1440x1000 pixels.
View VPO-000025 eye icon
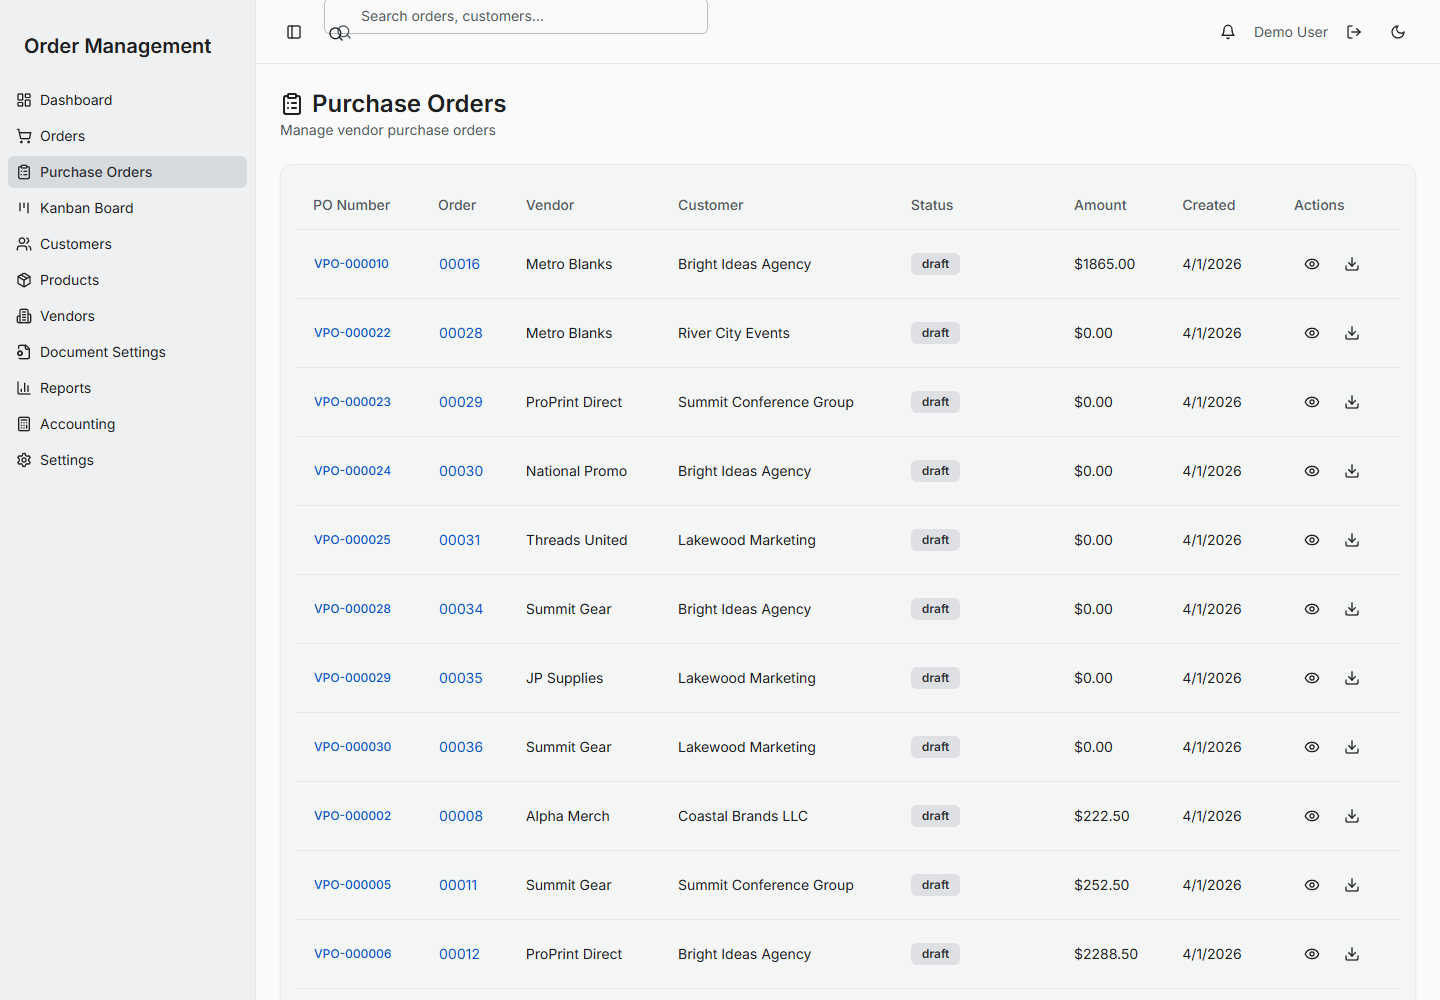pyautogui.click(x=1312, y=540)
